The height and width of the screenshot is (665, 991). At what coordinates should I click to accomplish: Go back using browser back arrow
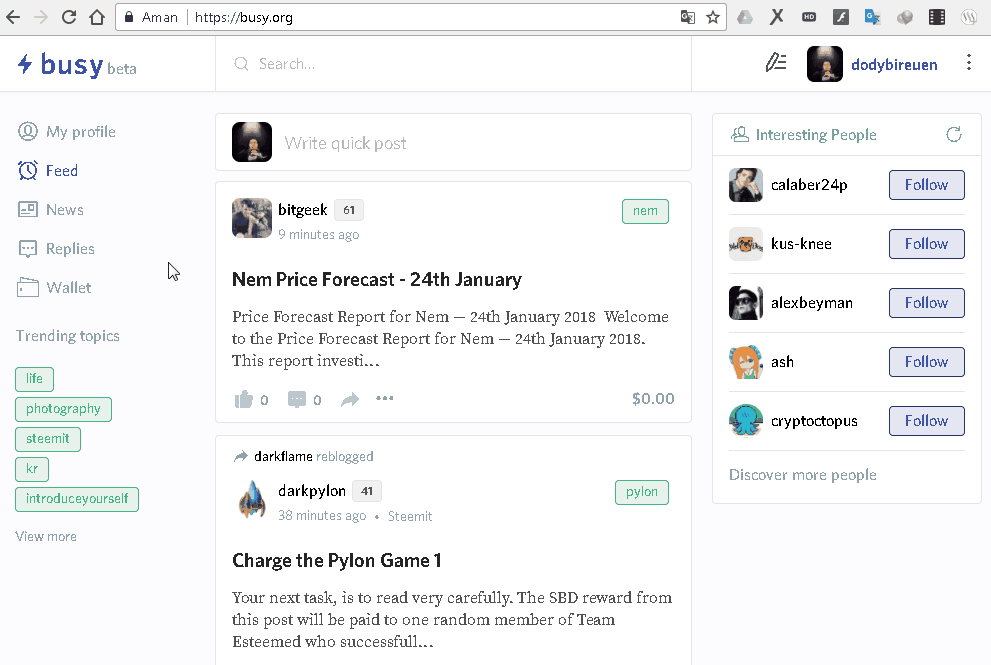coord(13,17)
